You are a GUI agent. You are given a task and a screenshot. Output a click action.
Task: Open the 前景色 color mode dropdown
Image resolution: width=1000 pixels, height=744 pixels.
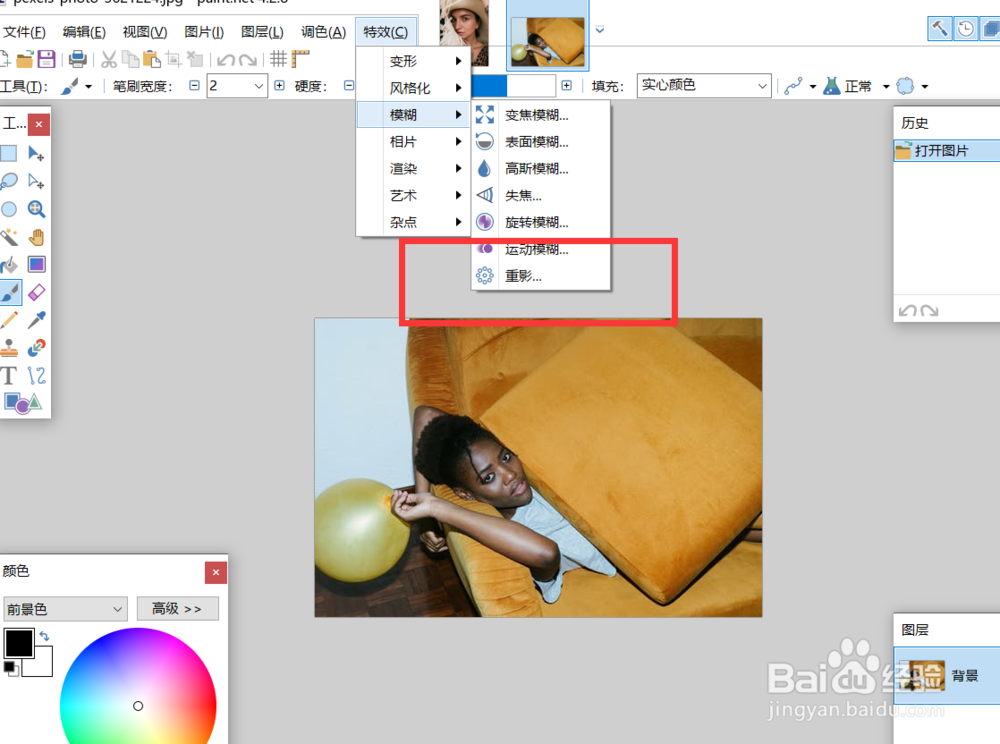(65, 609)
